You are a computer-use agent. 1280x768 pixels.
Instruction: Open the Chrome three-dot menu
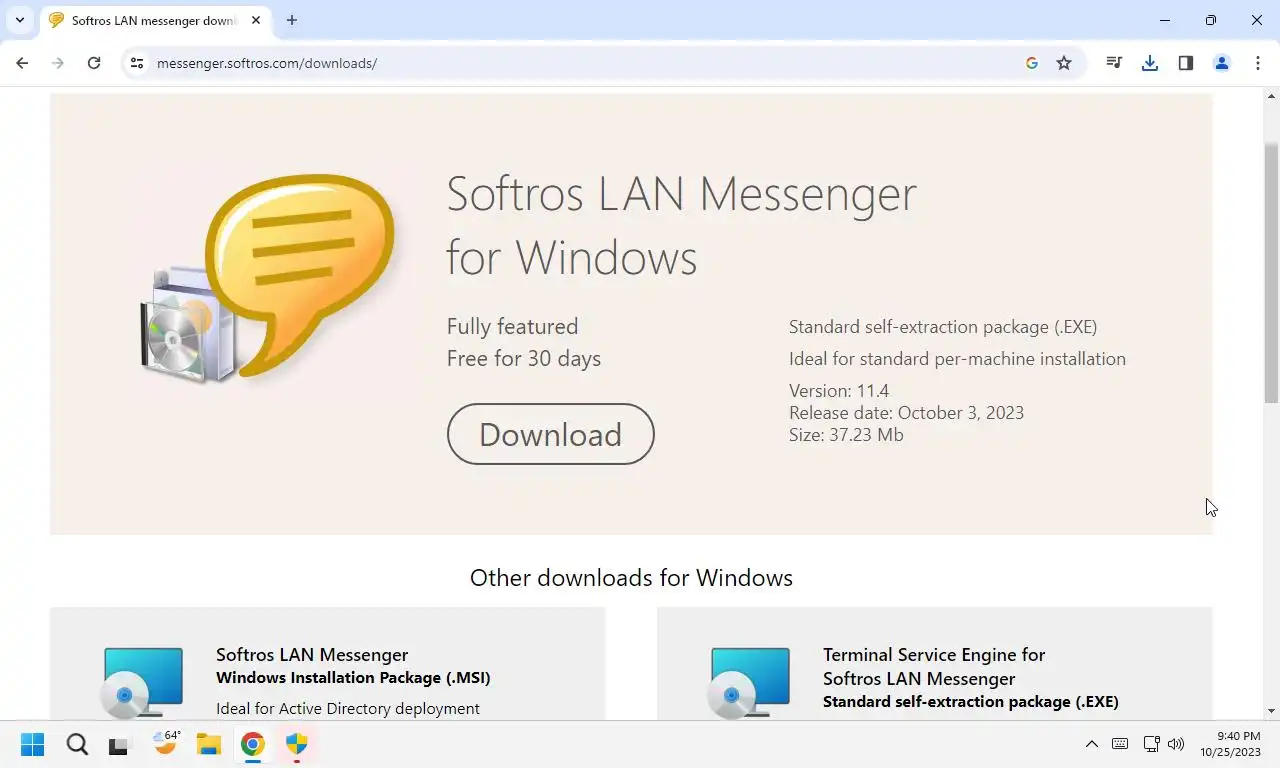click(x=1258, y=63)
